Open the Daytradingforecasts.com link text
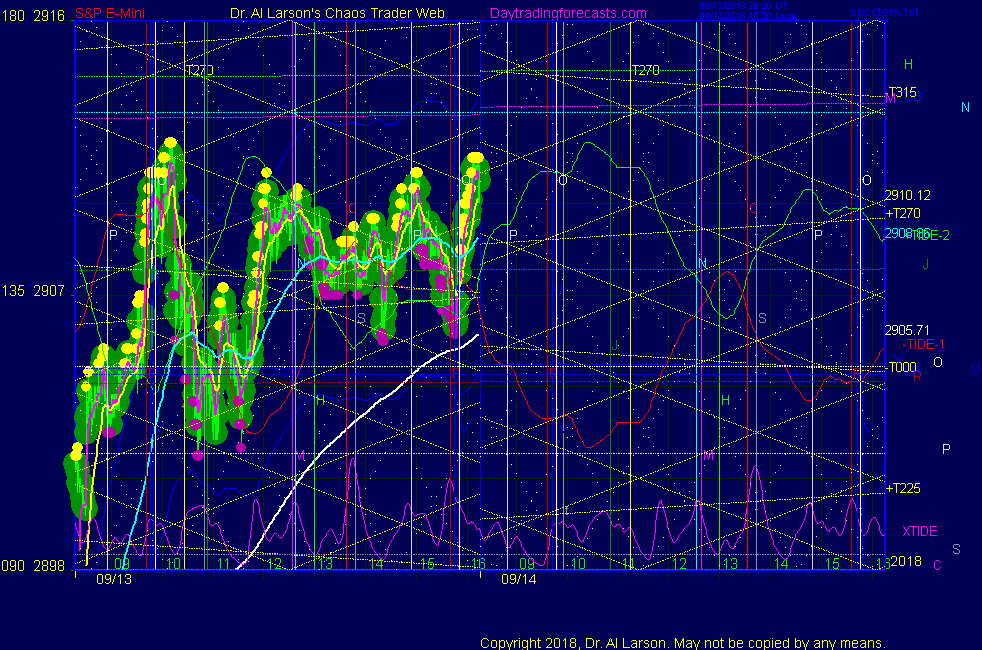Screen dimensions: 982x650 click(568, 13)
